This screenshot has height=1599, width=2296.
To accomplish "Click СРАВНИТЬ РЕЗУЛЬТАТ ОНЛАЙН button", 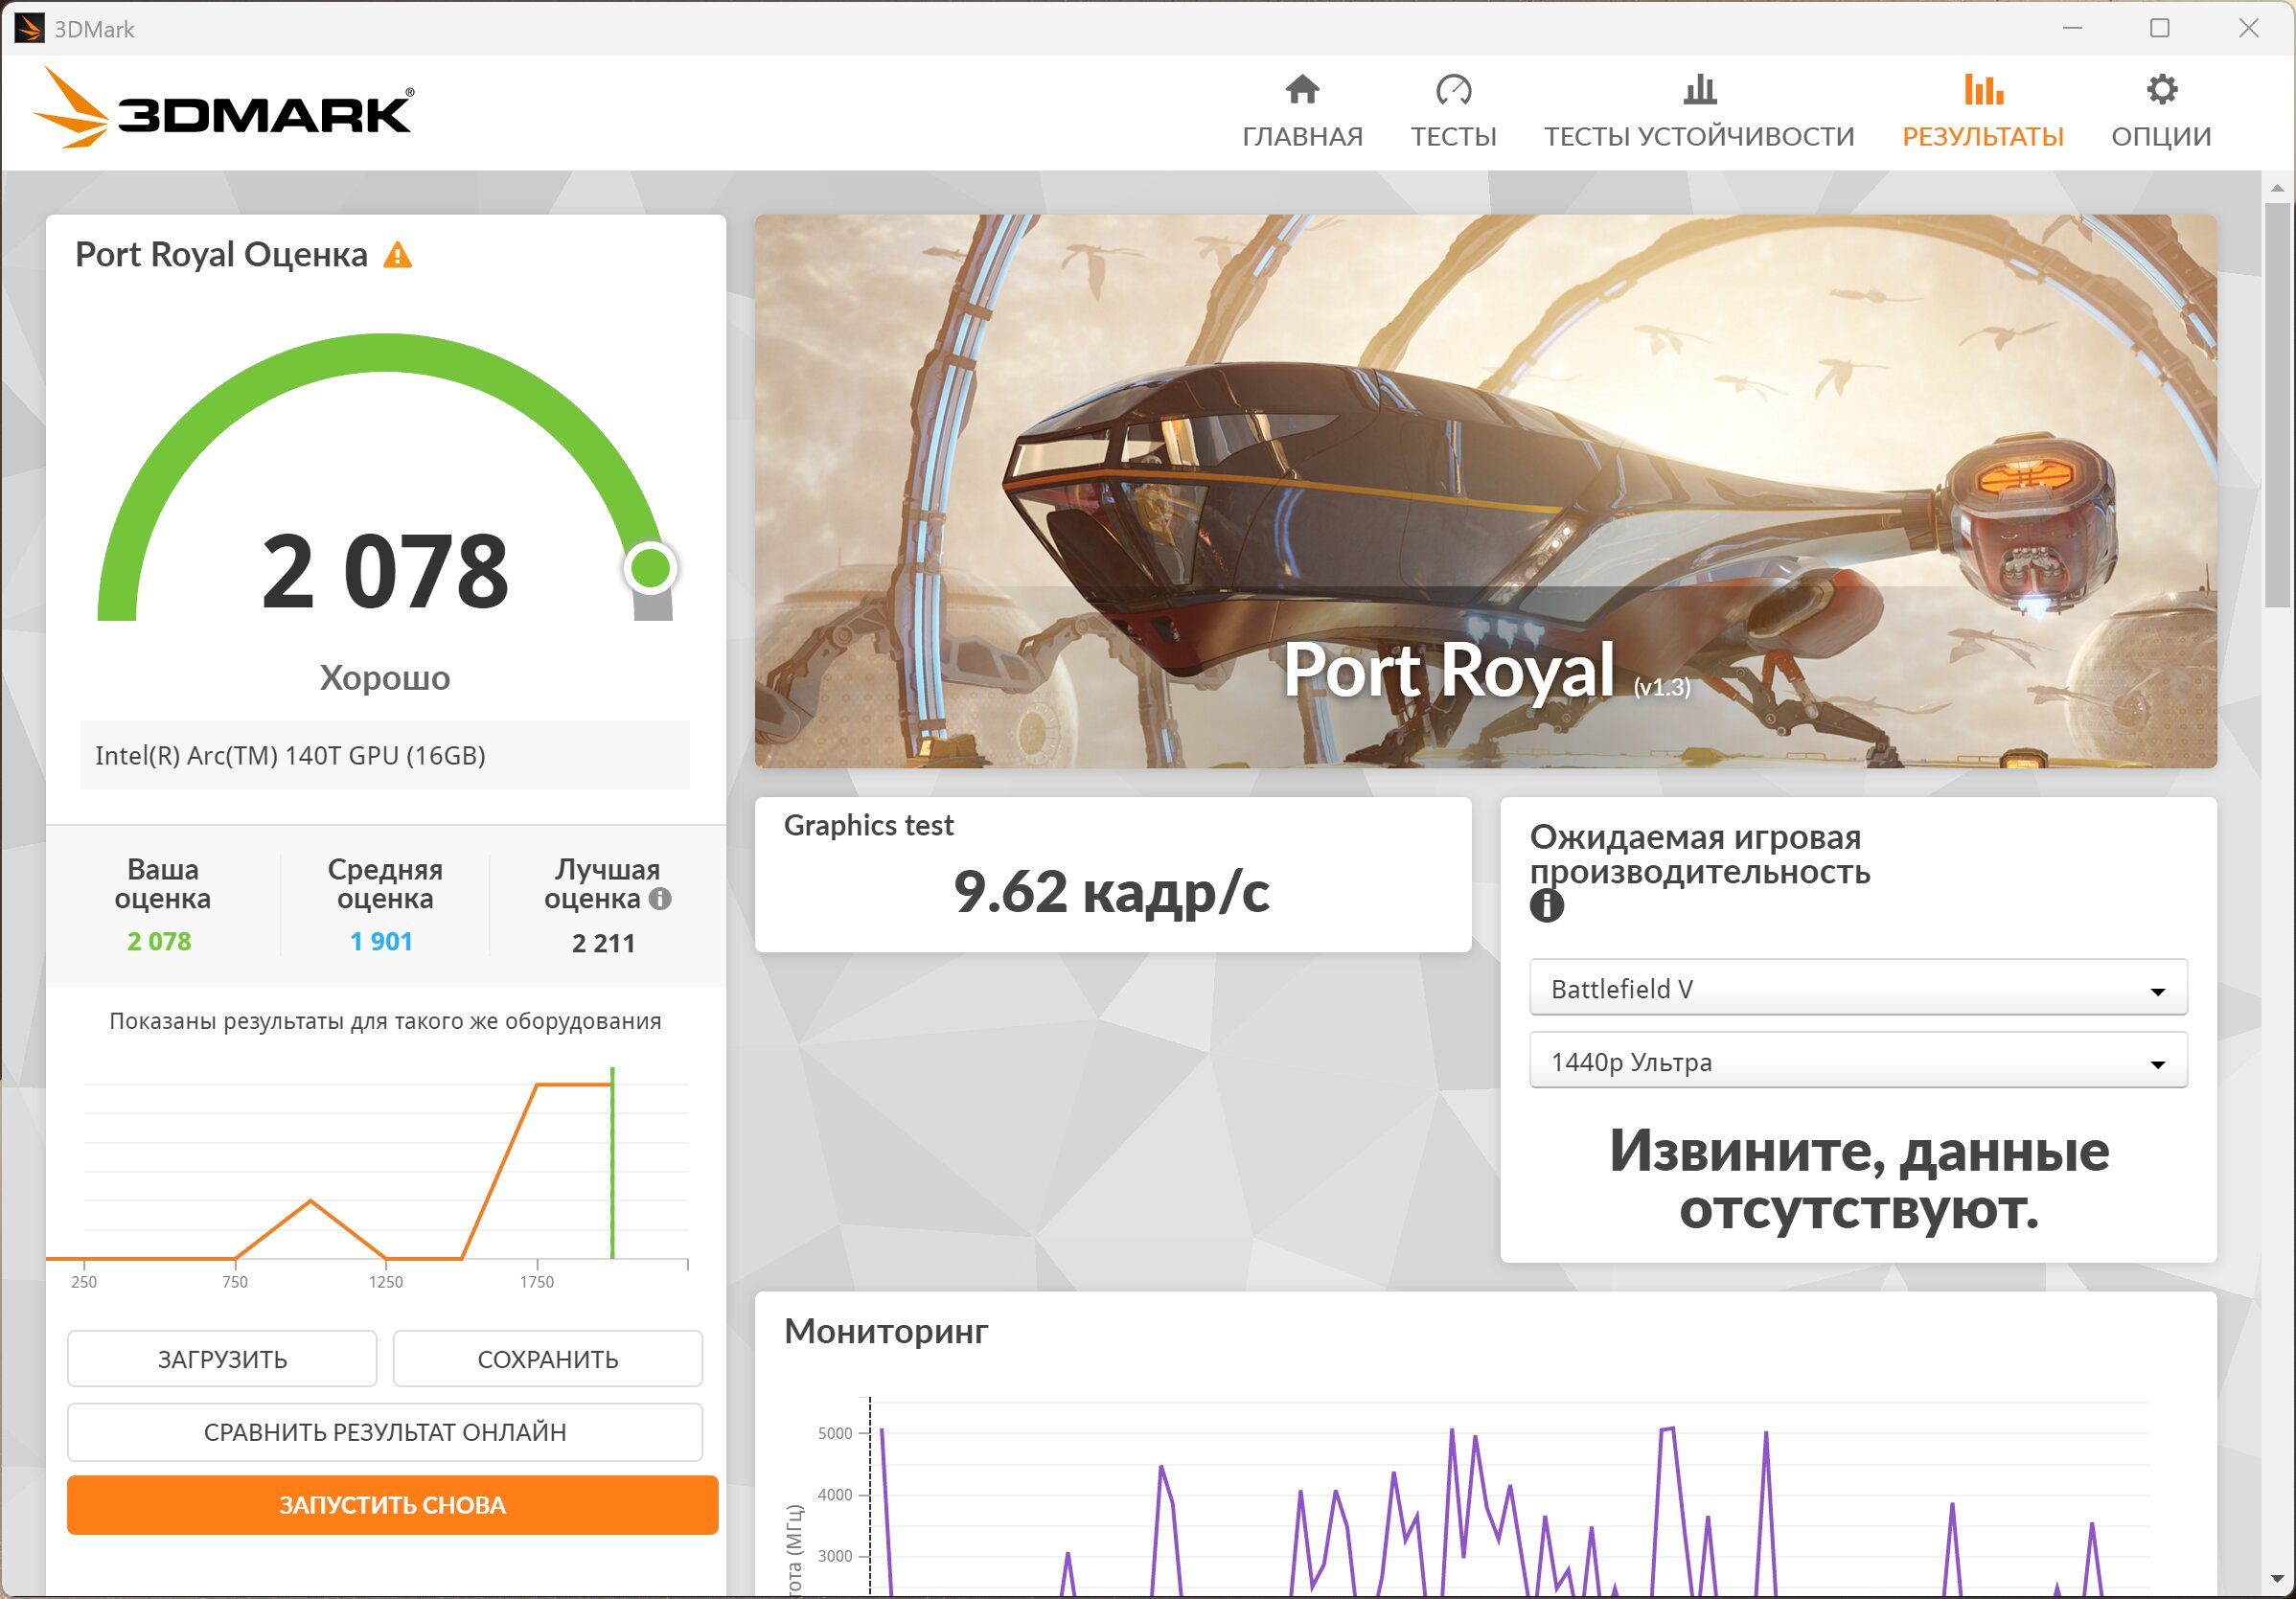I will [x=384, y=1432].
